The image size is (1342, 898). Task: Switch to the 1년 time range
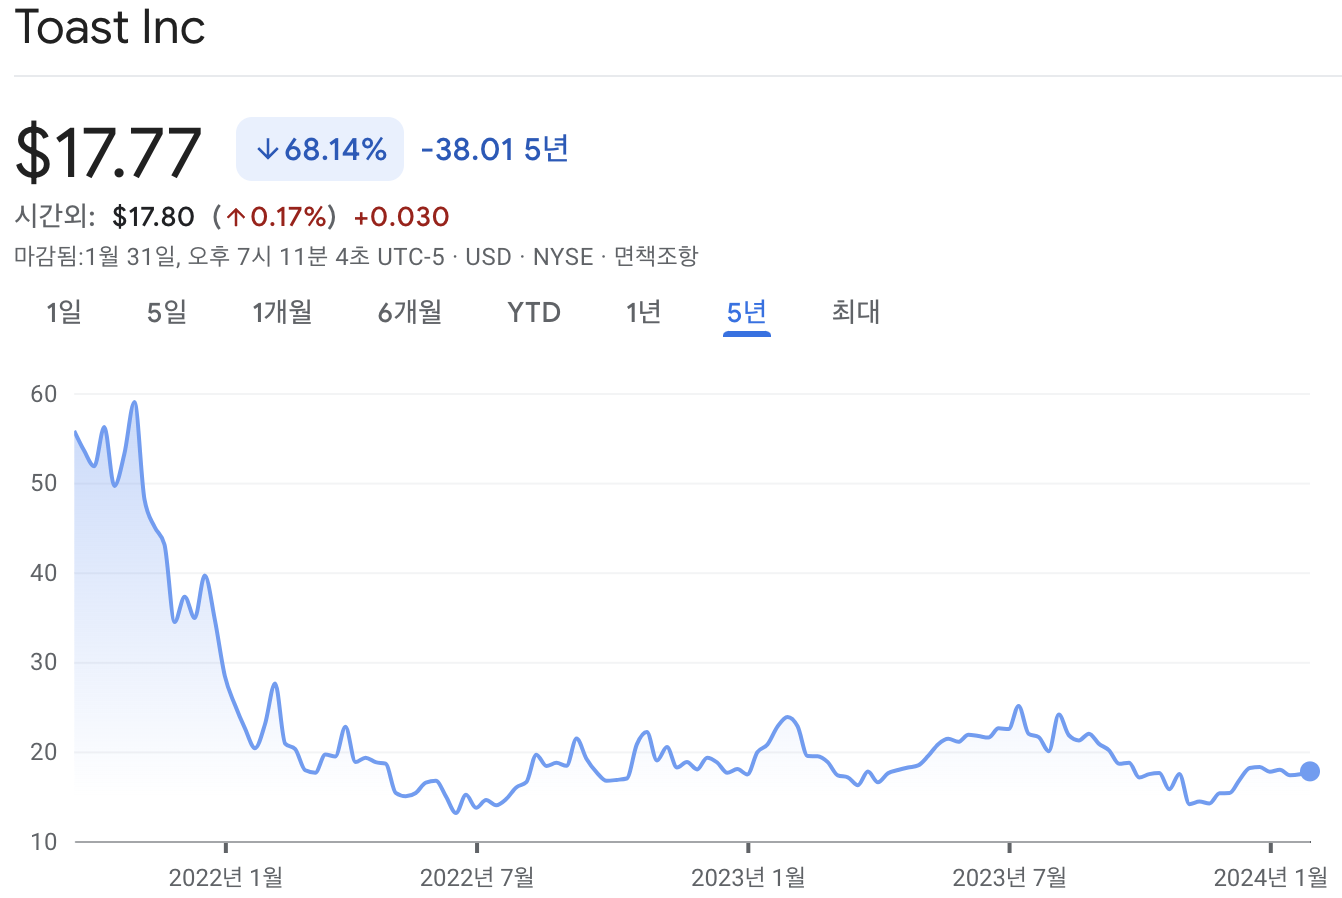pyautogui.click(x=643, y=312)
